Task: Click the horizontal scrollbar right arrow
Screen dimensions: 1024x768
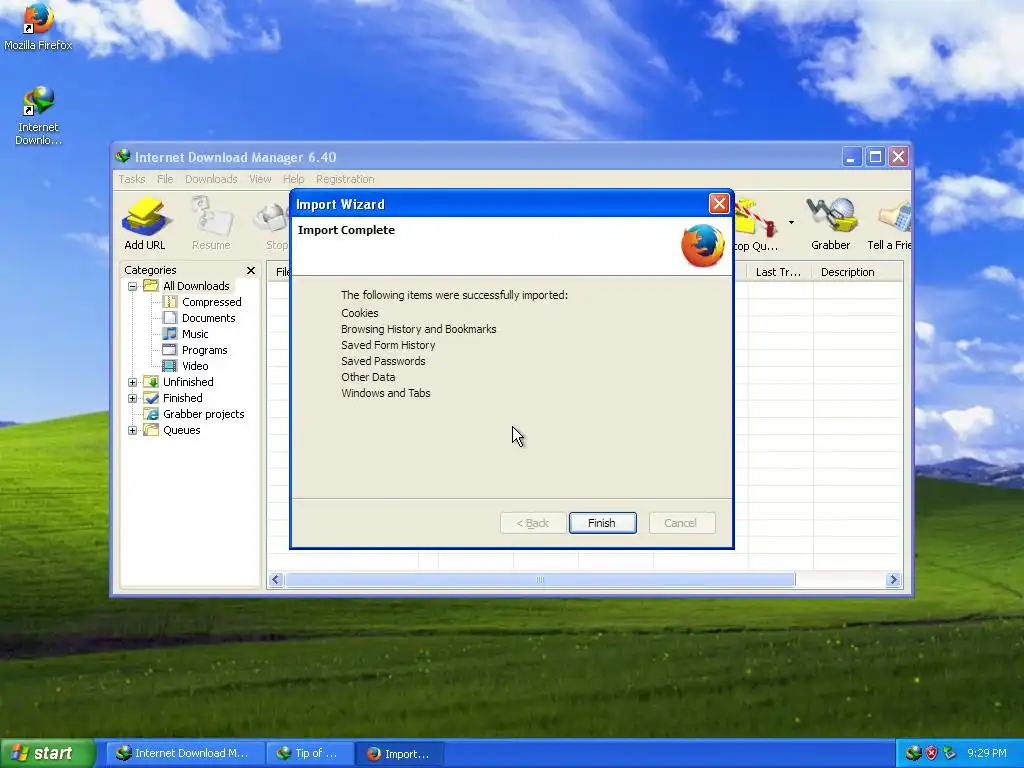Action: pos(893,580)
